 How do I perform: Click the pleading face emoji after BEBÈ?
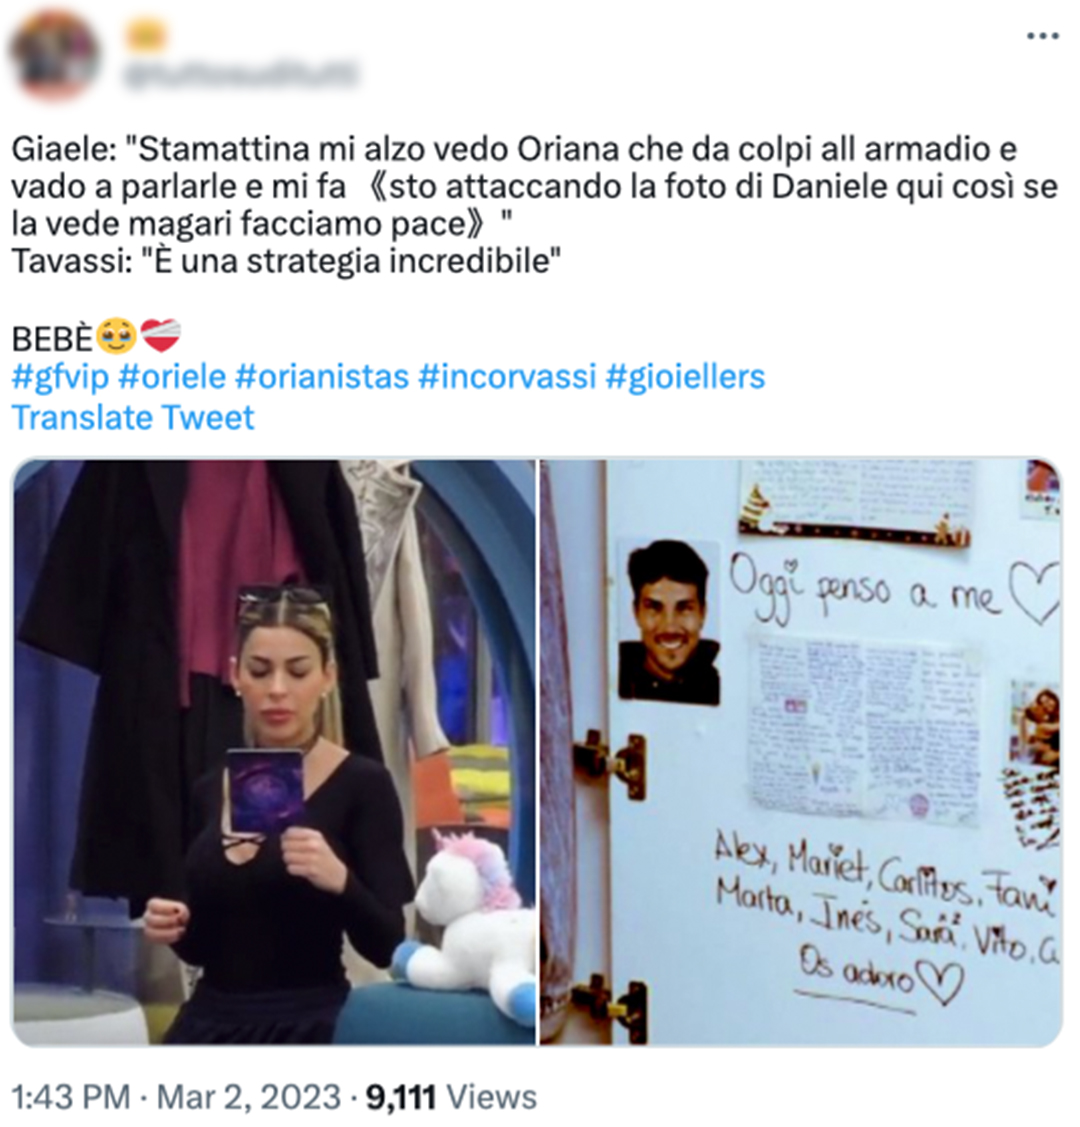click(x=116, y=337)
